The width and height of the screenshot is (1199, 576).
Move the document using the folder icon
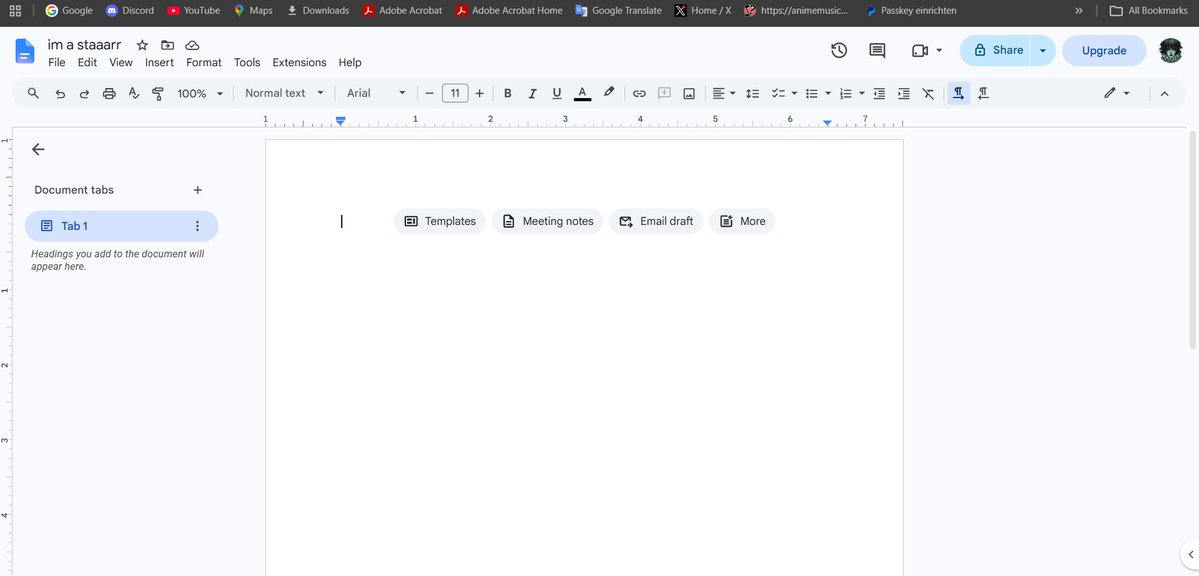(x=167, y=45)
